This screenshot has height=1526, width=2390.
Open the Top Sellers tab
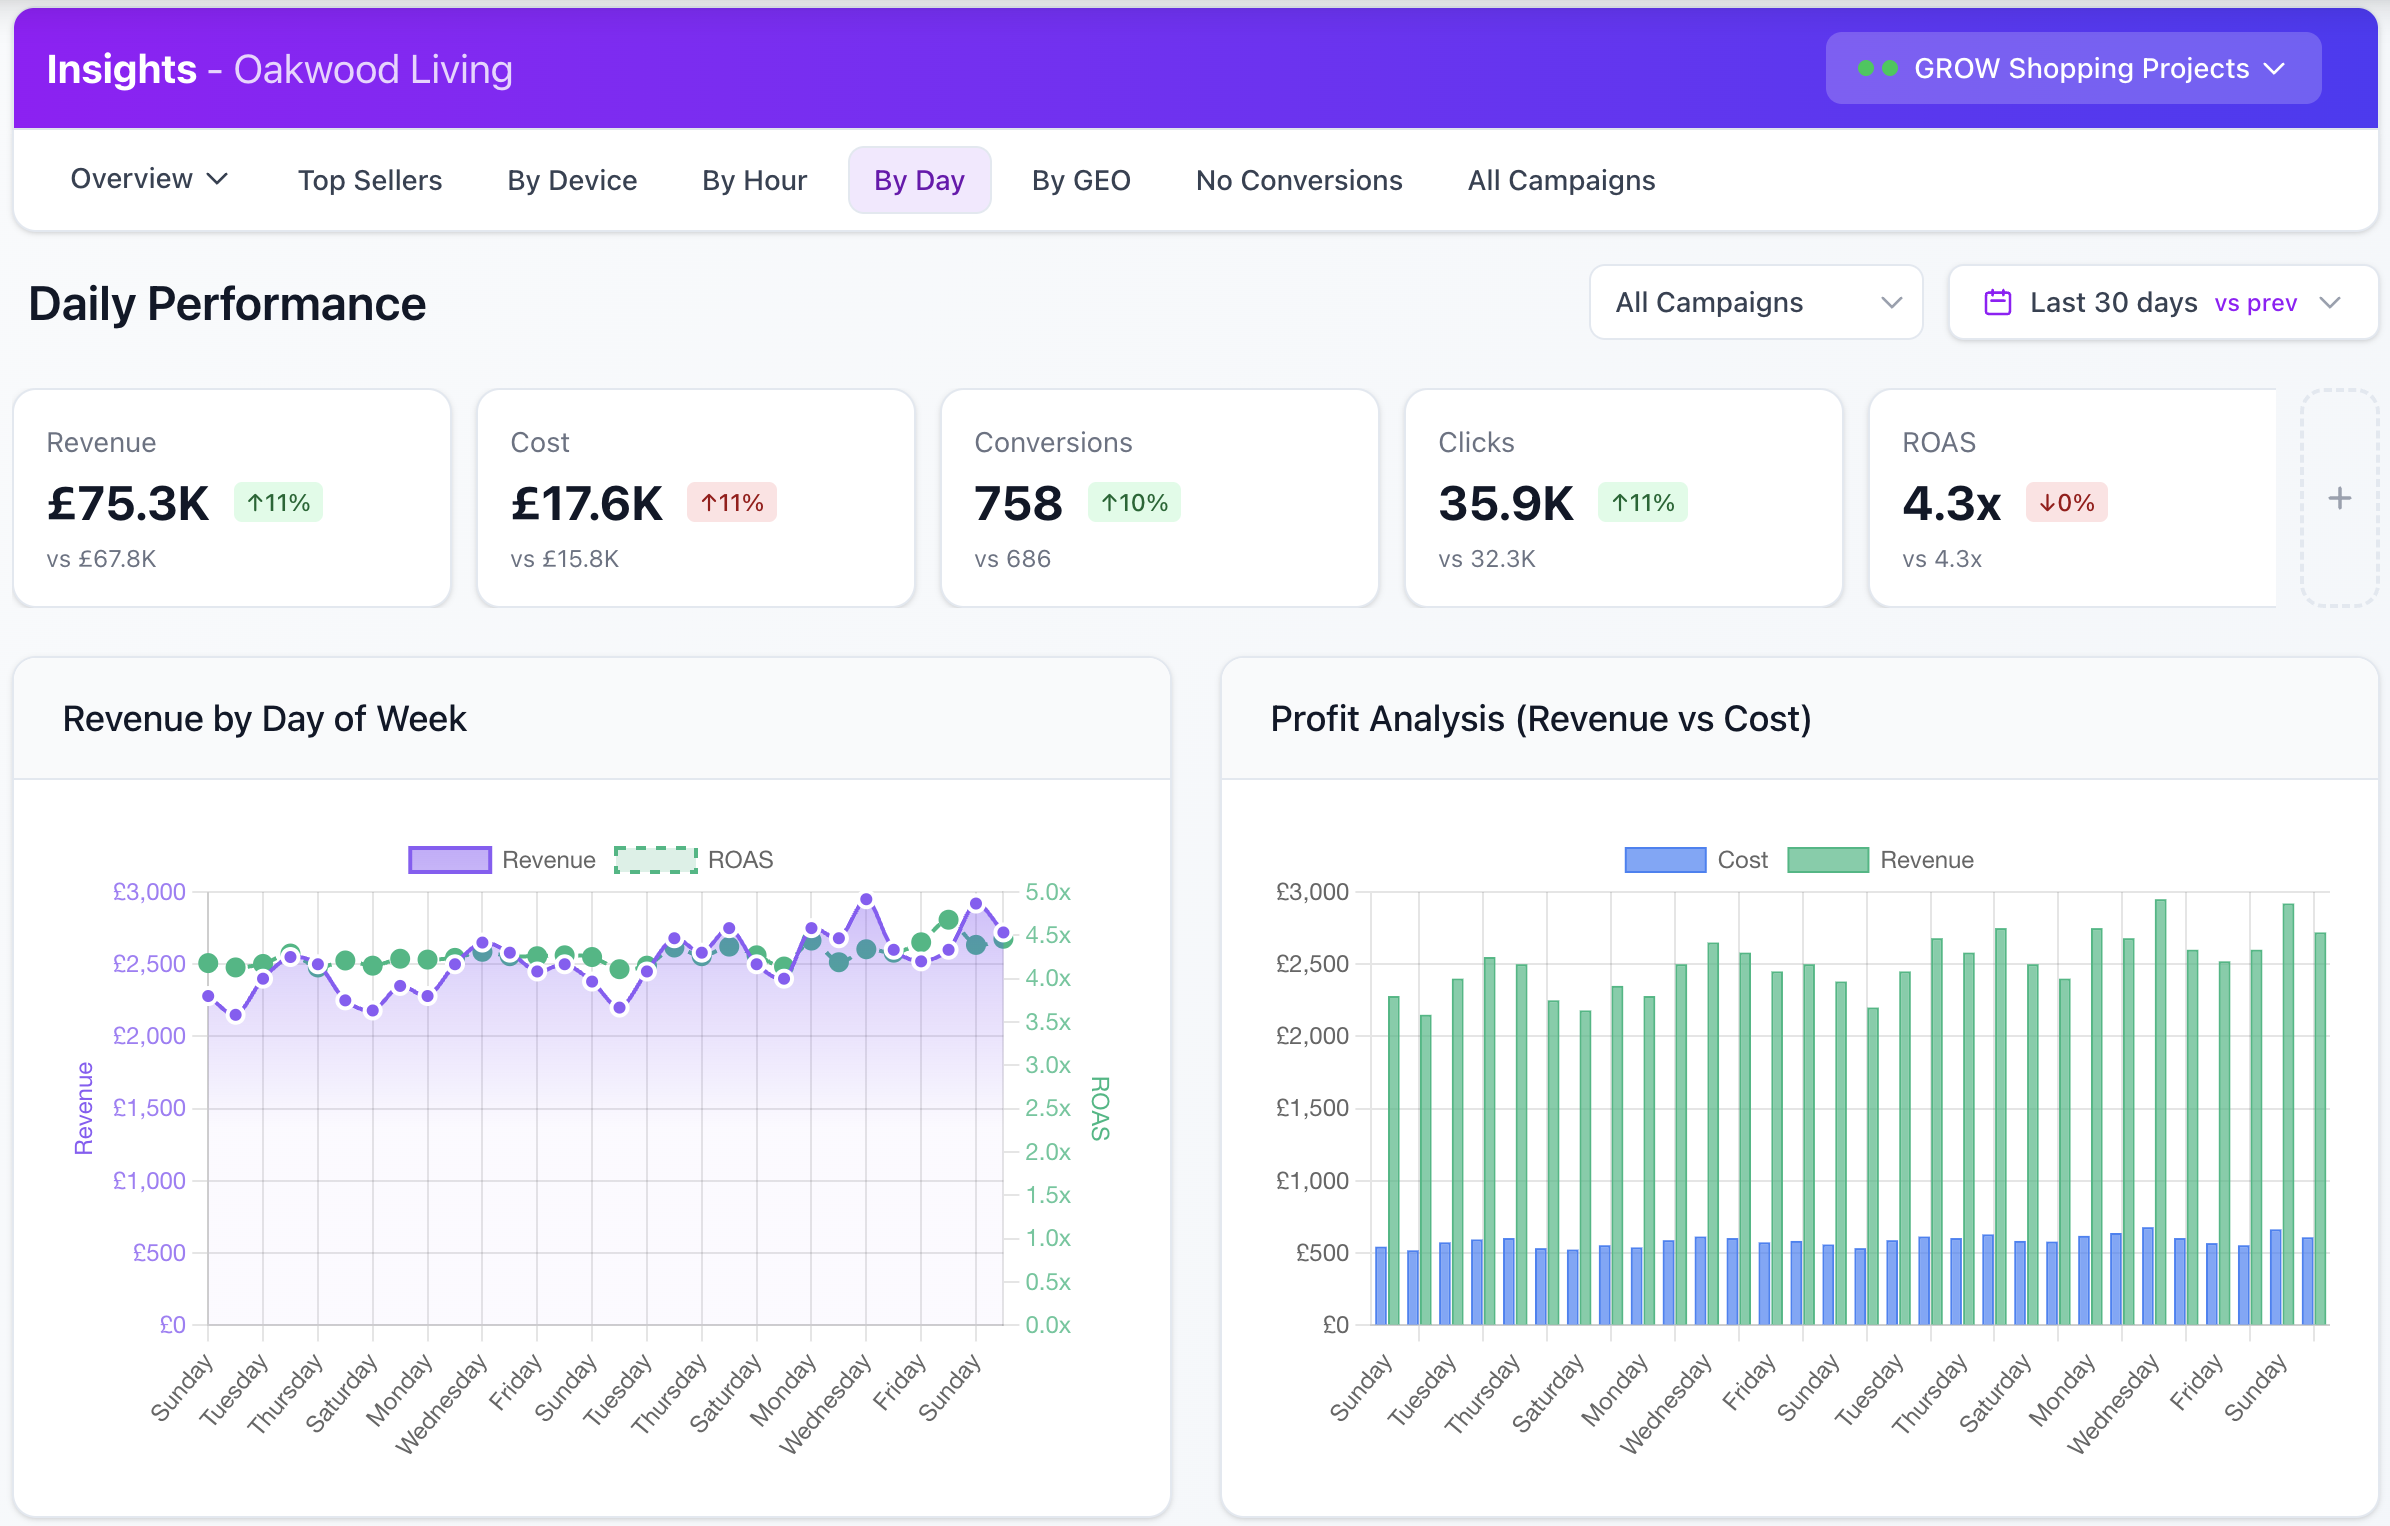coord(369,180)
